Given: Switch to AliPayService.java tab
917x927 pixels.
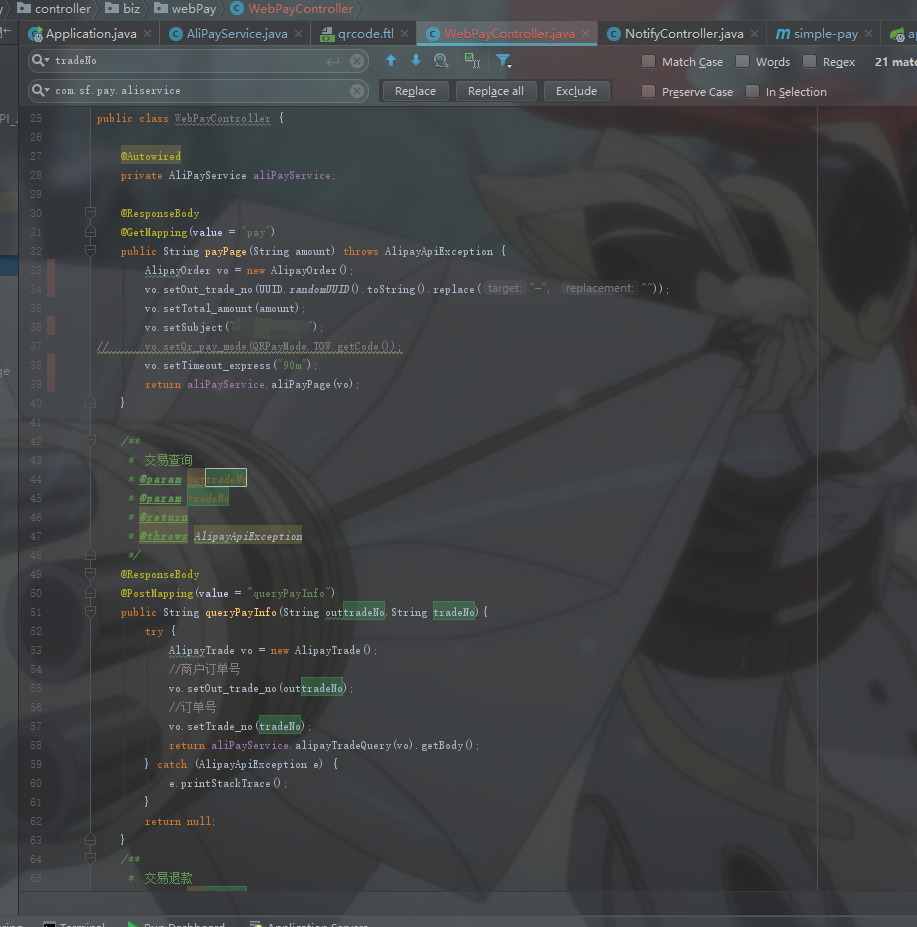Looking at the screenshot, I should tap(236, 34).
